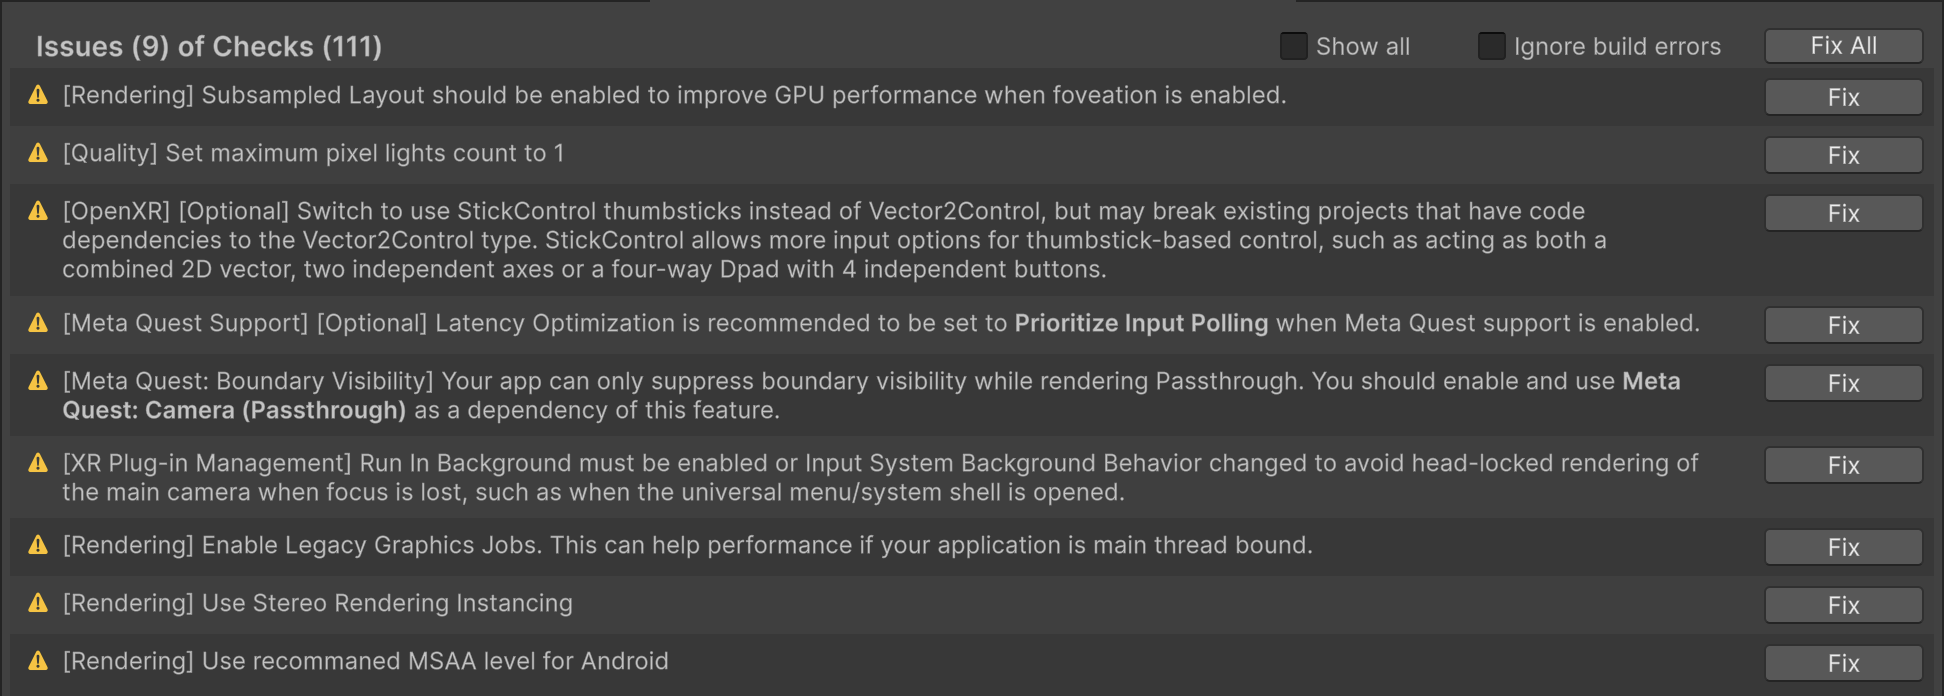Click warning icon for Legacy Graphics Jobs issue
Image resolution: width=1944 pixels, height=696 pixels.
38,546
